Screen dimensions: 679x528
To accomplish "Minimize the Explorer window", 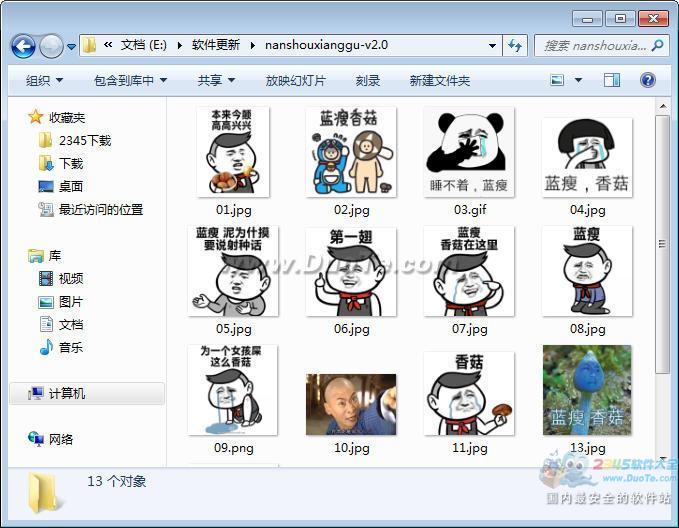I will tap(587, 19).
